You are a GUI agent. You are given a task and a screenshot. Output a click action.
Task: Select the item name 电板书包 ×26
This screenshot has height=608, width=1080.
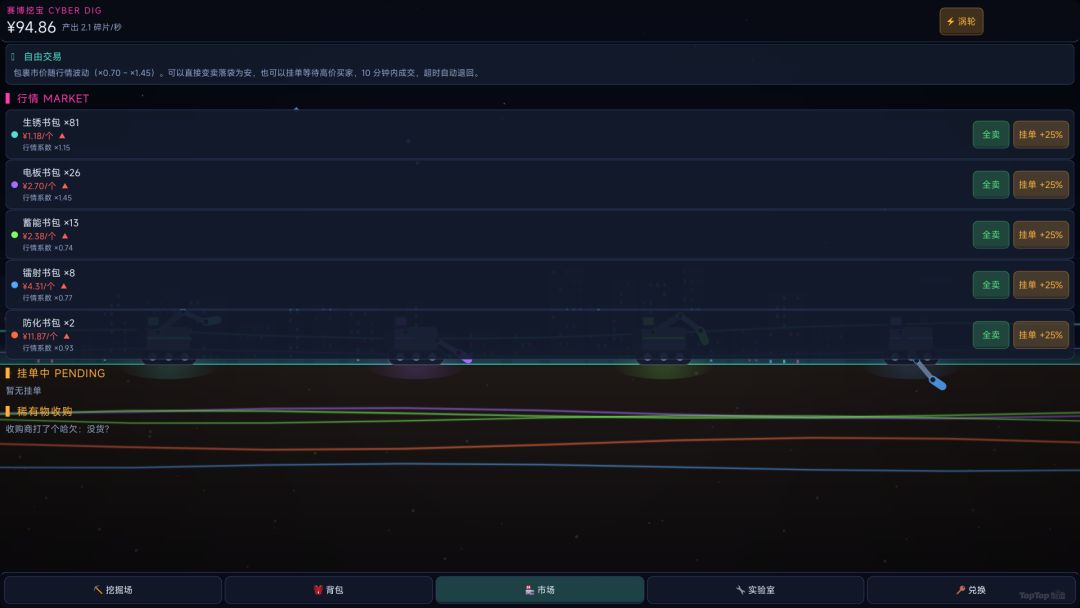pyautogui.click(x=51, y=173)
